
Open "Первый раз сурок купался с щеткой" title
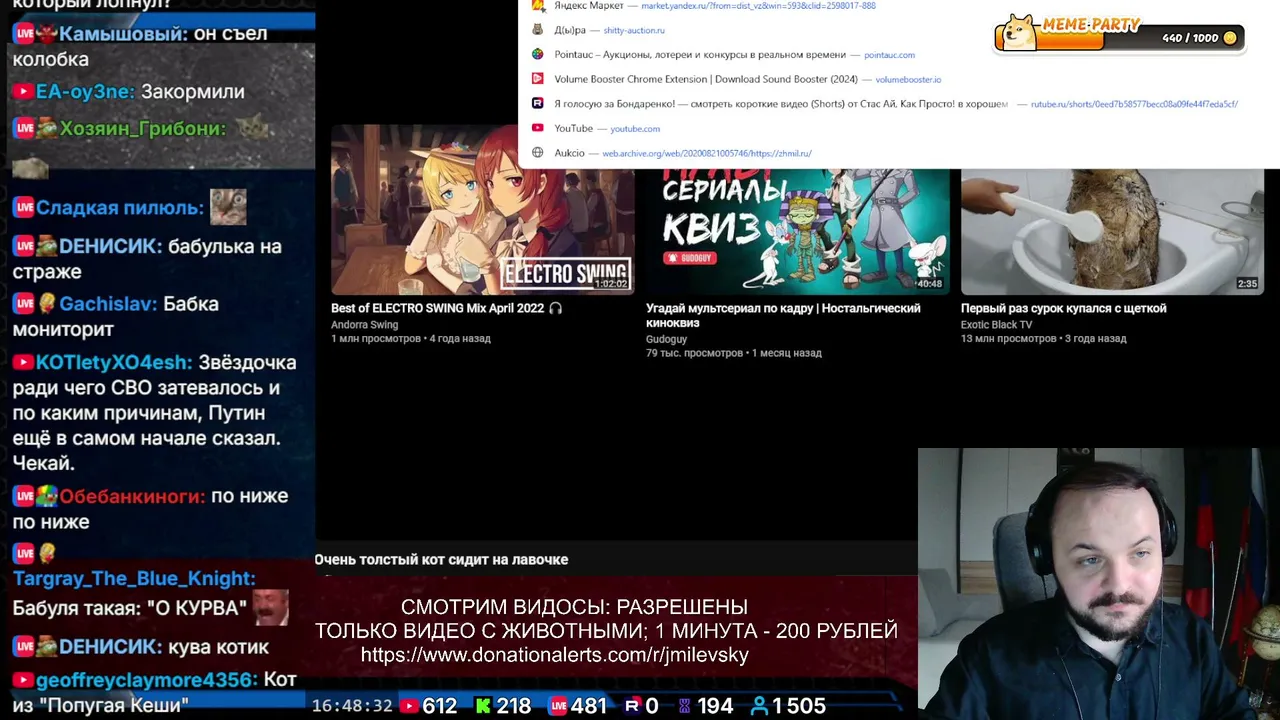1063,308
